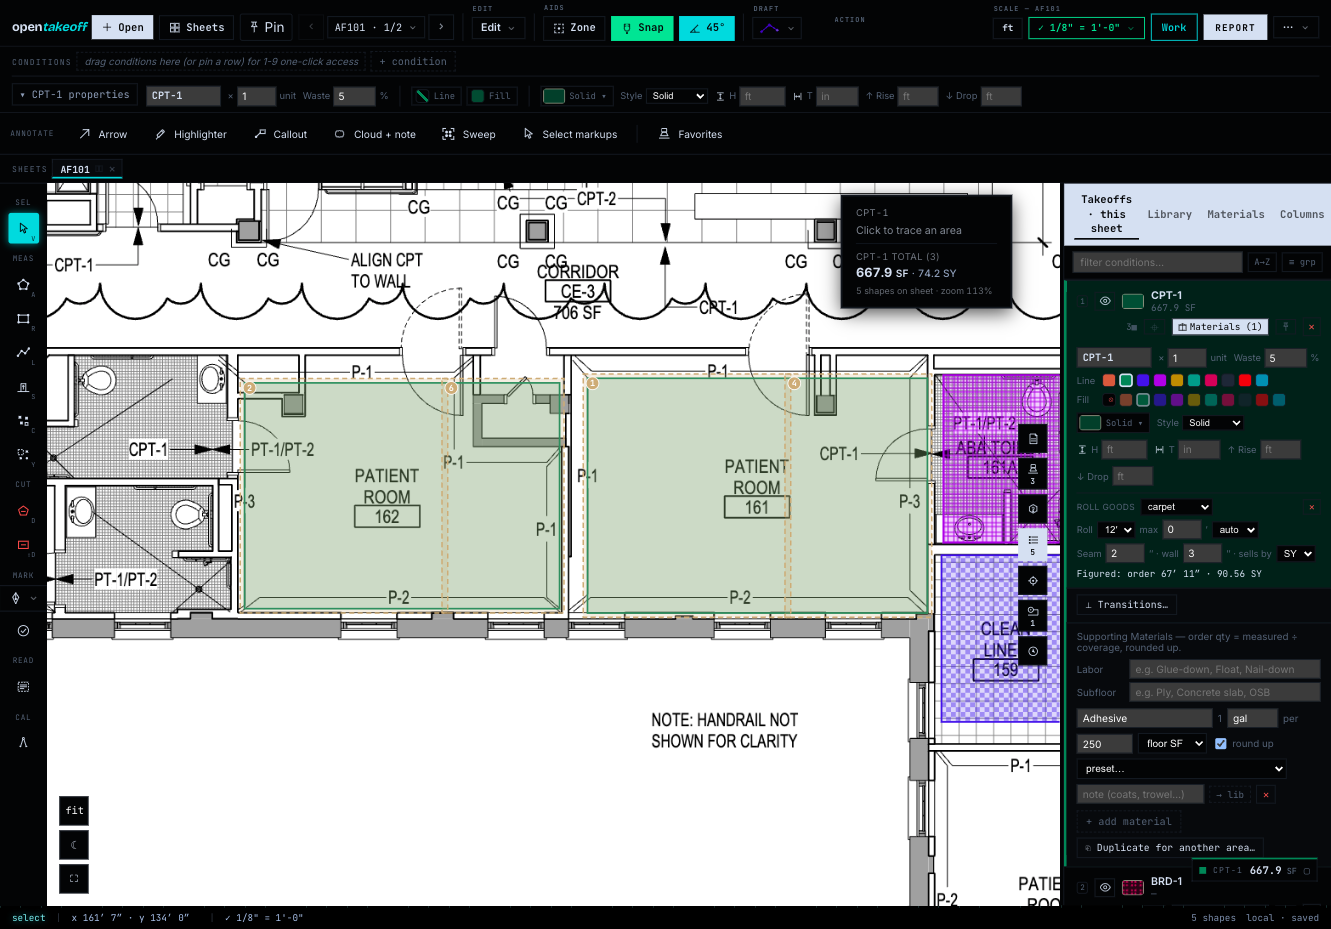The width and height of the screenshot is (1331, 929).
Task: Toggle the Zone aid button
Action: click(574, 28)
